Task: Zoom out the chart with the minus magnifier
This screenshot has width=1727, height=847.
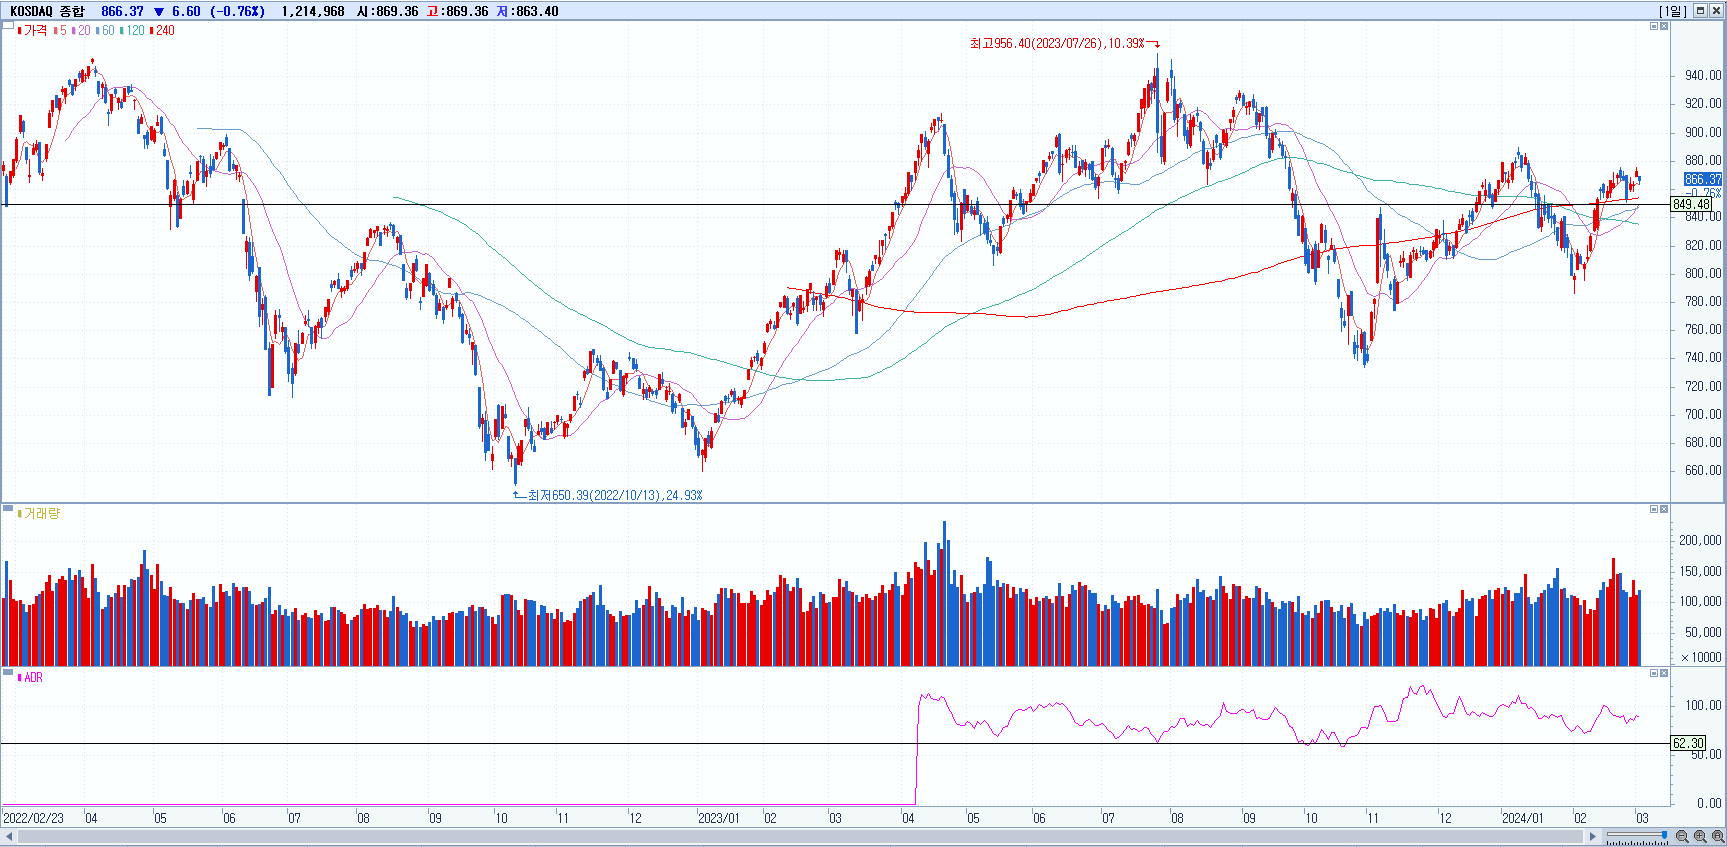Action: tap(1682, 836)
